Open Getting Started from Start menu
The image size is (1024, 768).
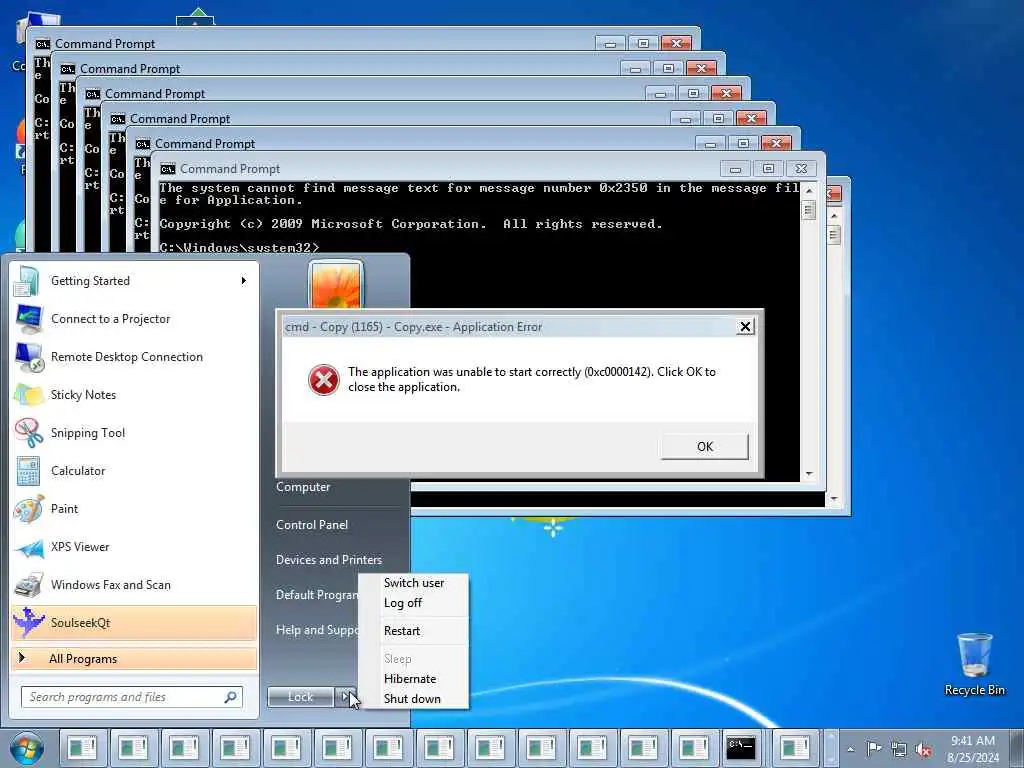tap(135, 281)
